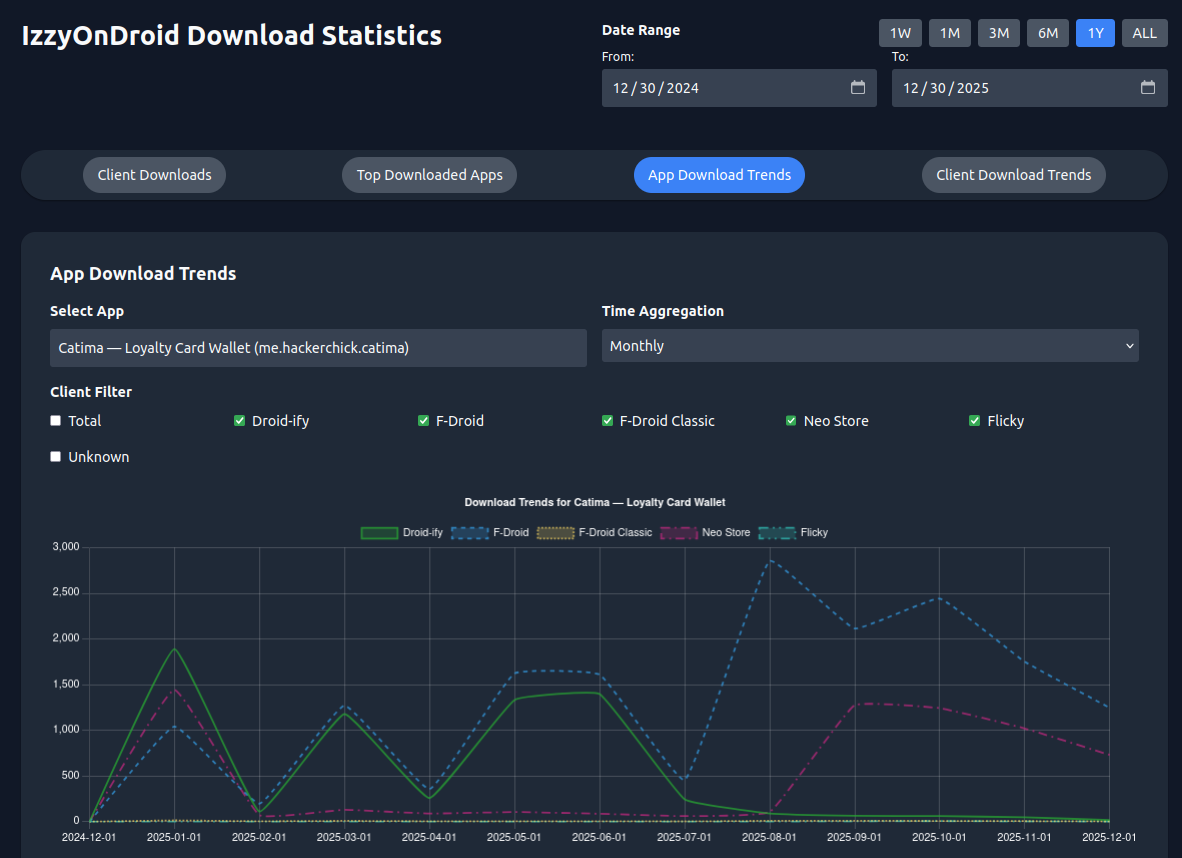Hide Neo Store series via legend swatch
The height and width of the screenshot is (858, 1182).
(x=679, y=533)
